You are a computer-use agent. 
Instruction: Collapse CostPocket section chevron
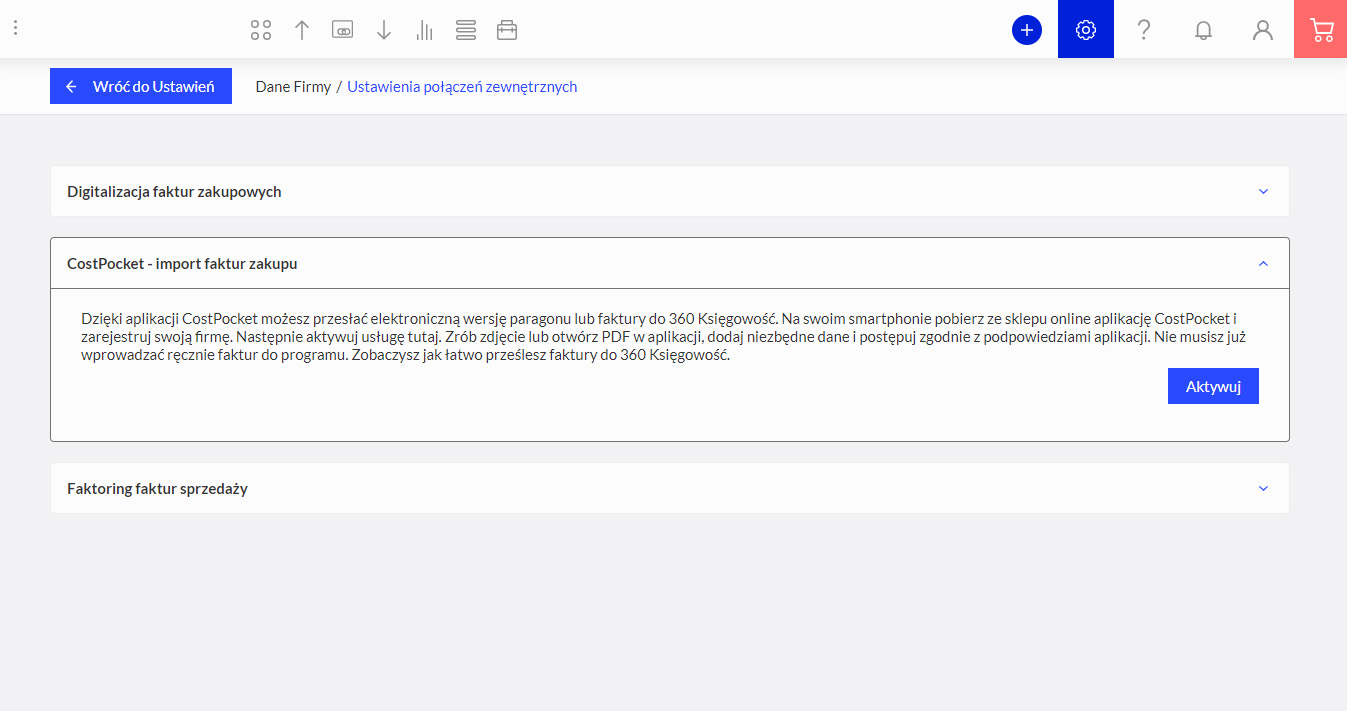click(1263, 264)
